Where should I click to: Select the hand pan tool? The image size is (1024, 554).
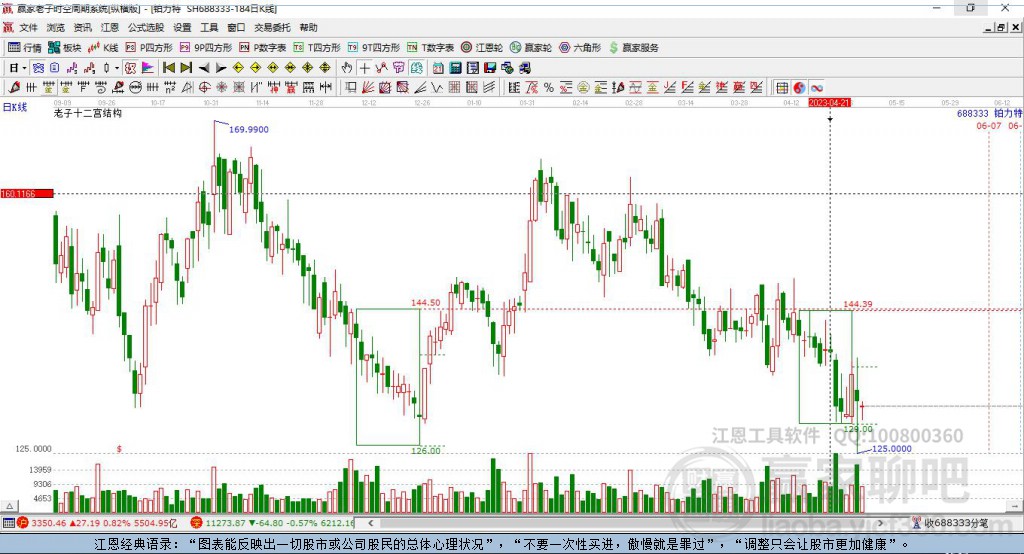coord(347,68)
